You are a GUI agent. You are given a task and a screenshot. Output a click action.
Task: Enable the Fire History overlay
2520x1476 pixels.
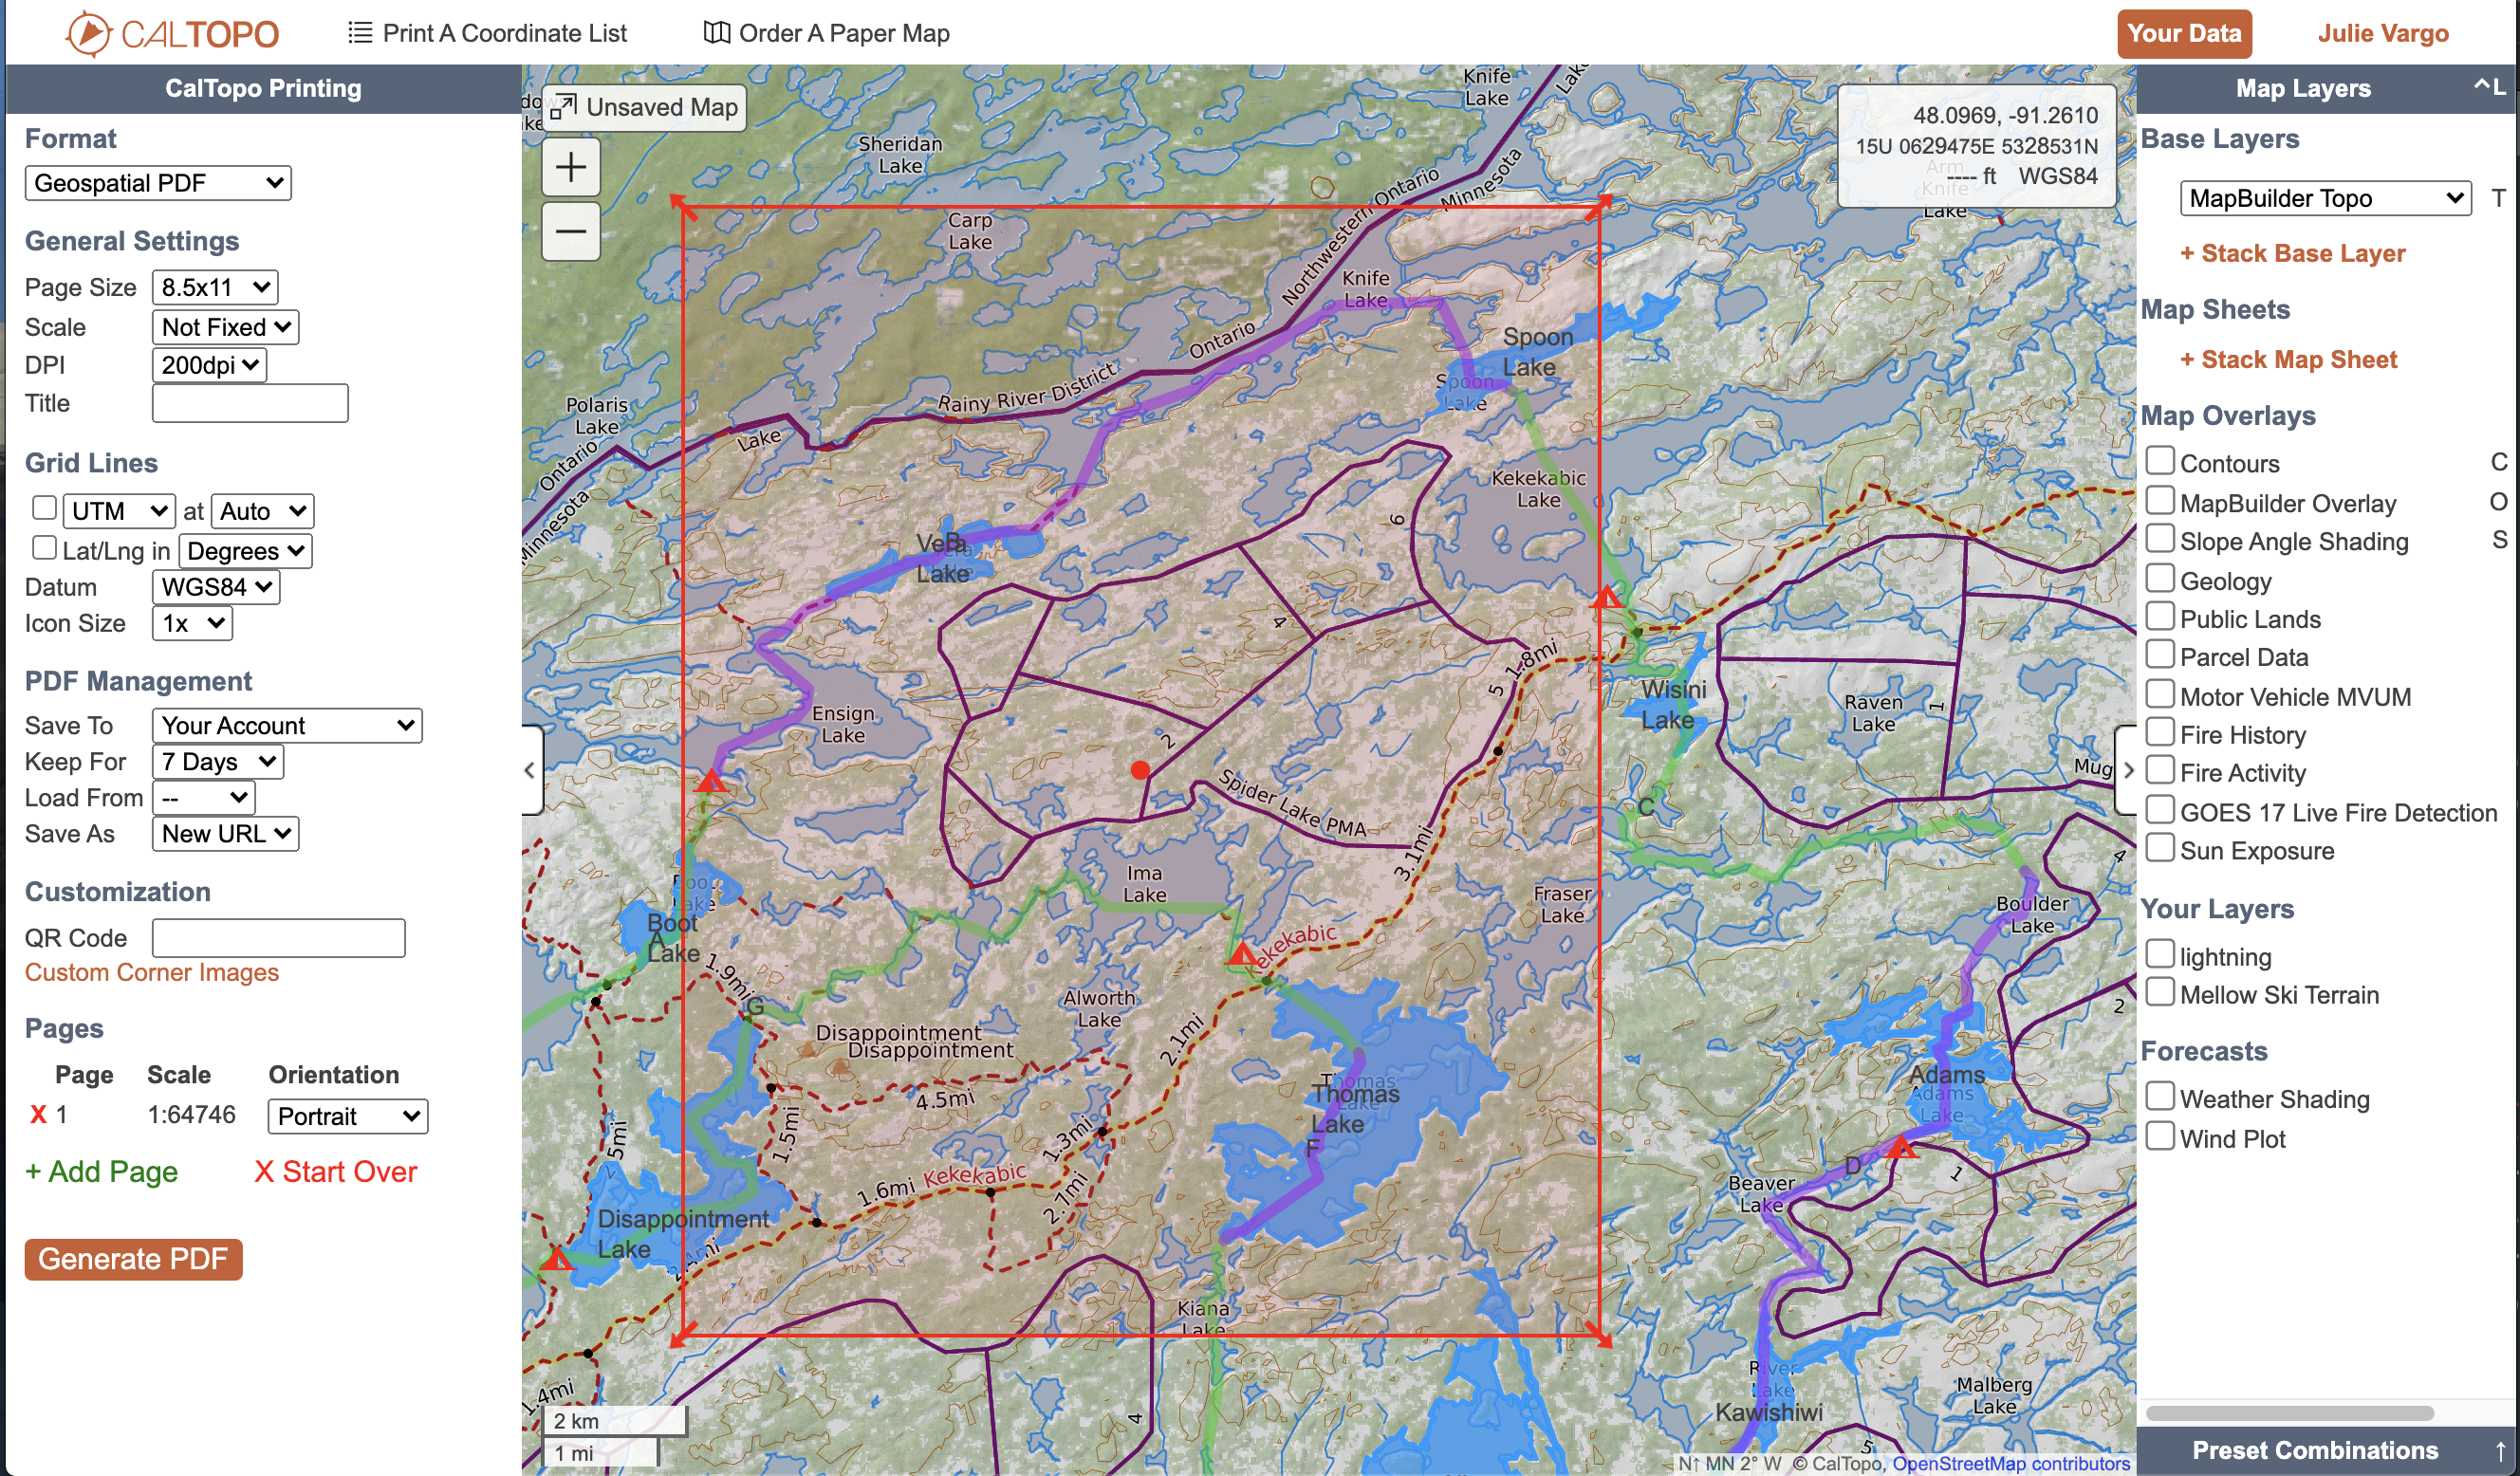(x=2160, y=732)
